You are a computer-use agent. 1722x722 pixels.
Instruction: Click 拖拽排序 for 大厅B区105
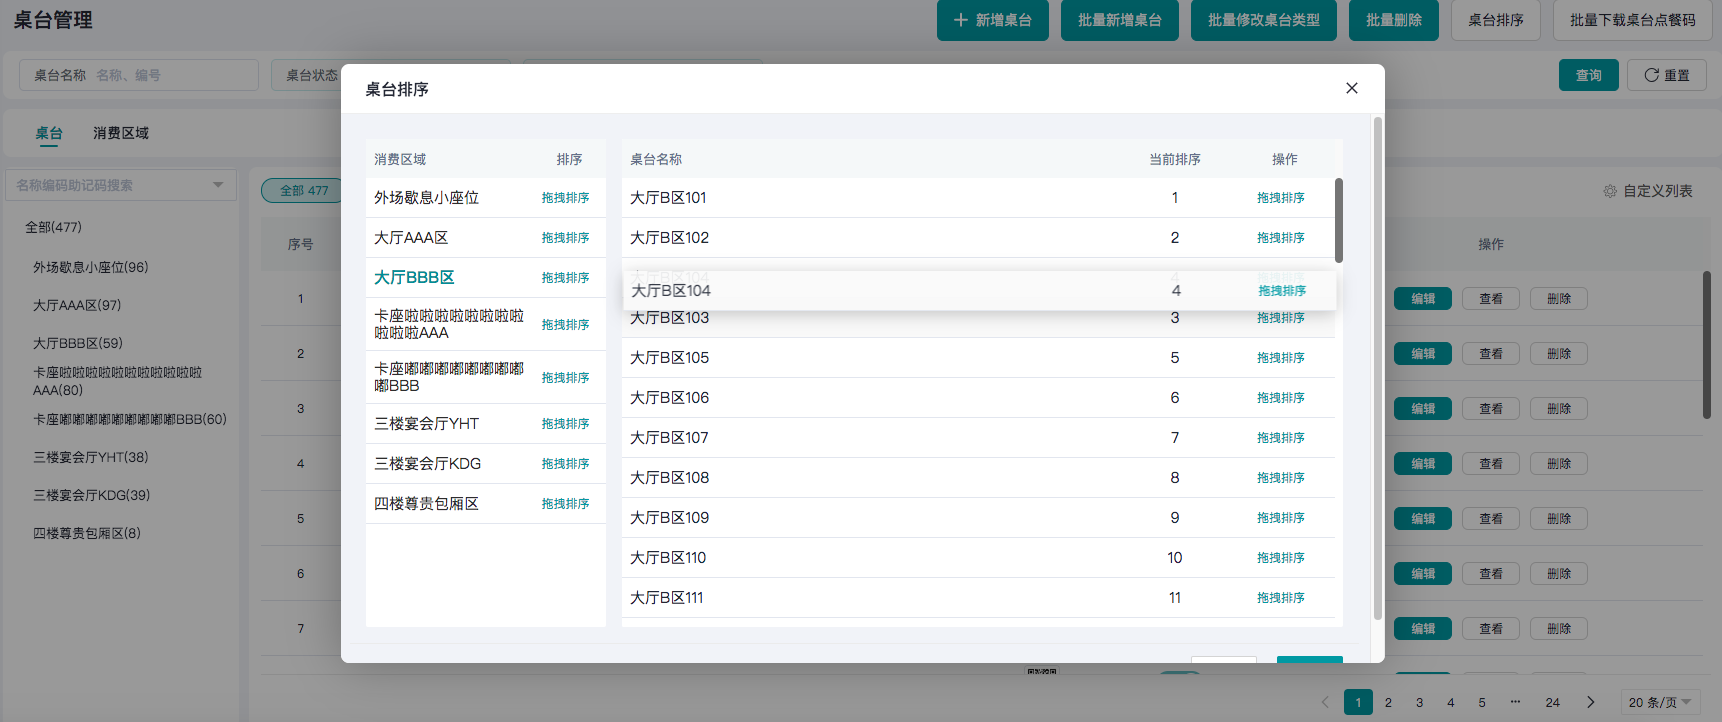point(1281,358)
